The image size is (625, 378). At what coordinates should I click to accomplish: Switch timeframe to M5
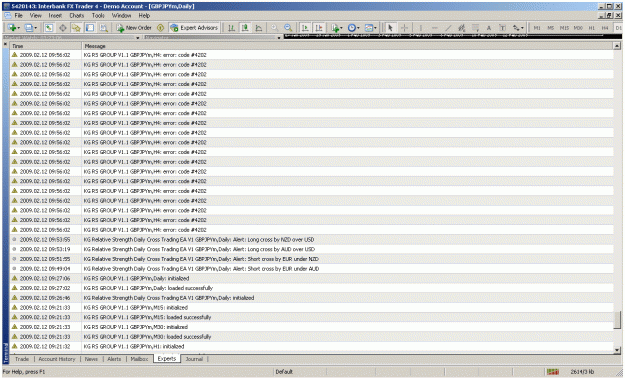point(550,28)
